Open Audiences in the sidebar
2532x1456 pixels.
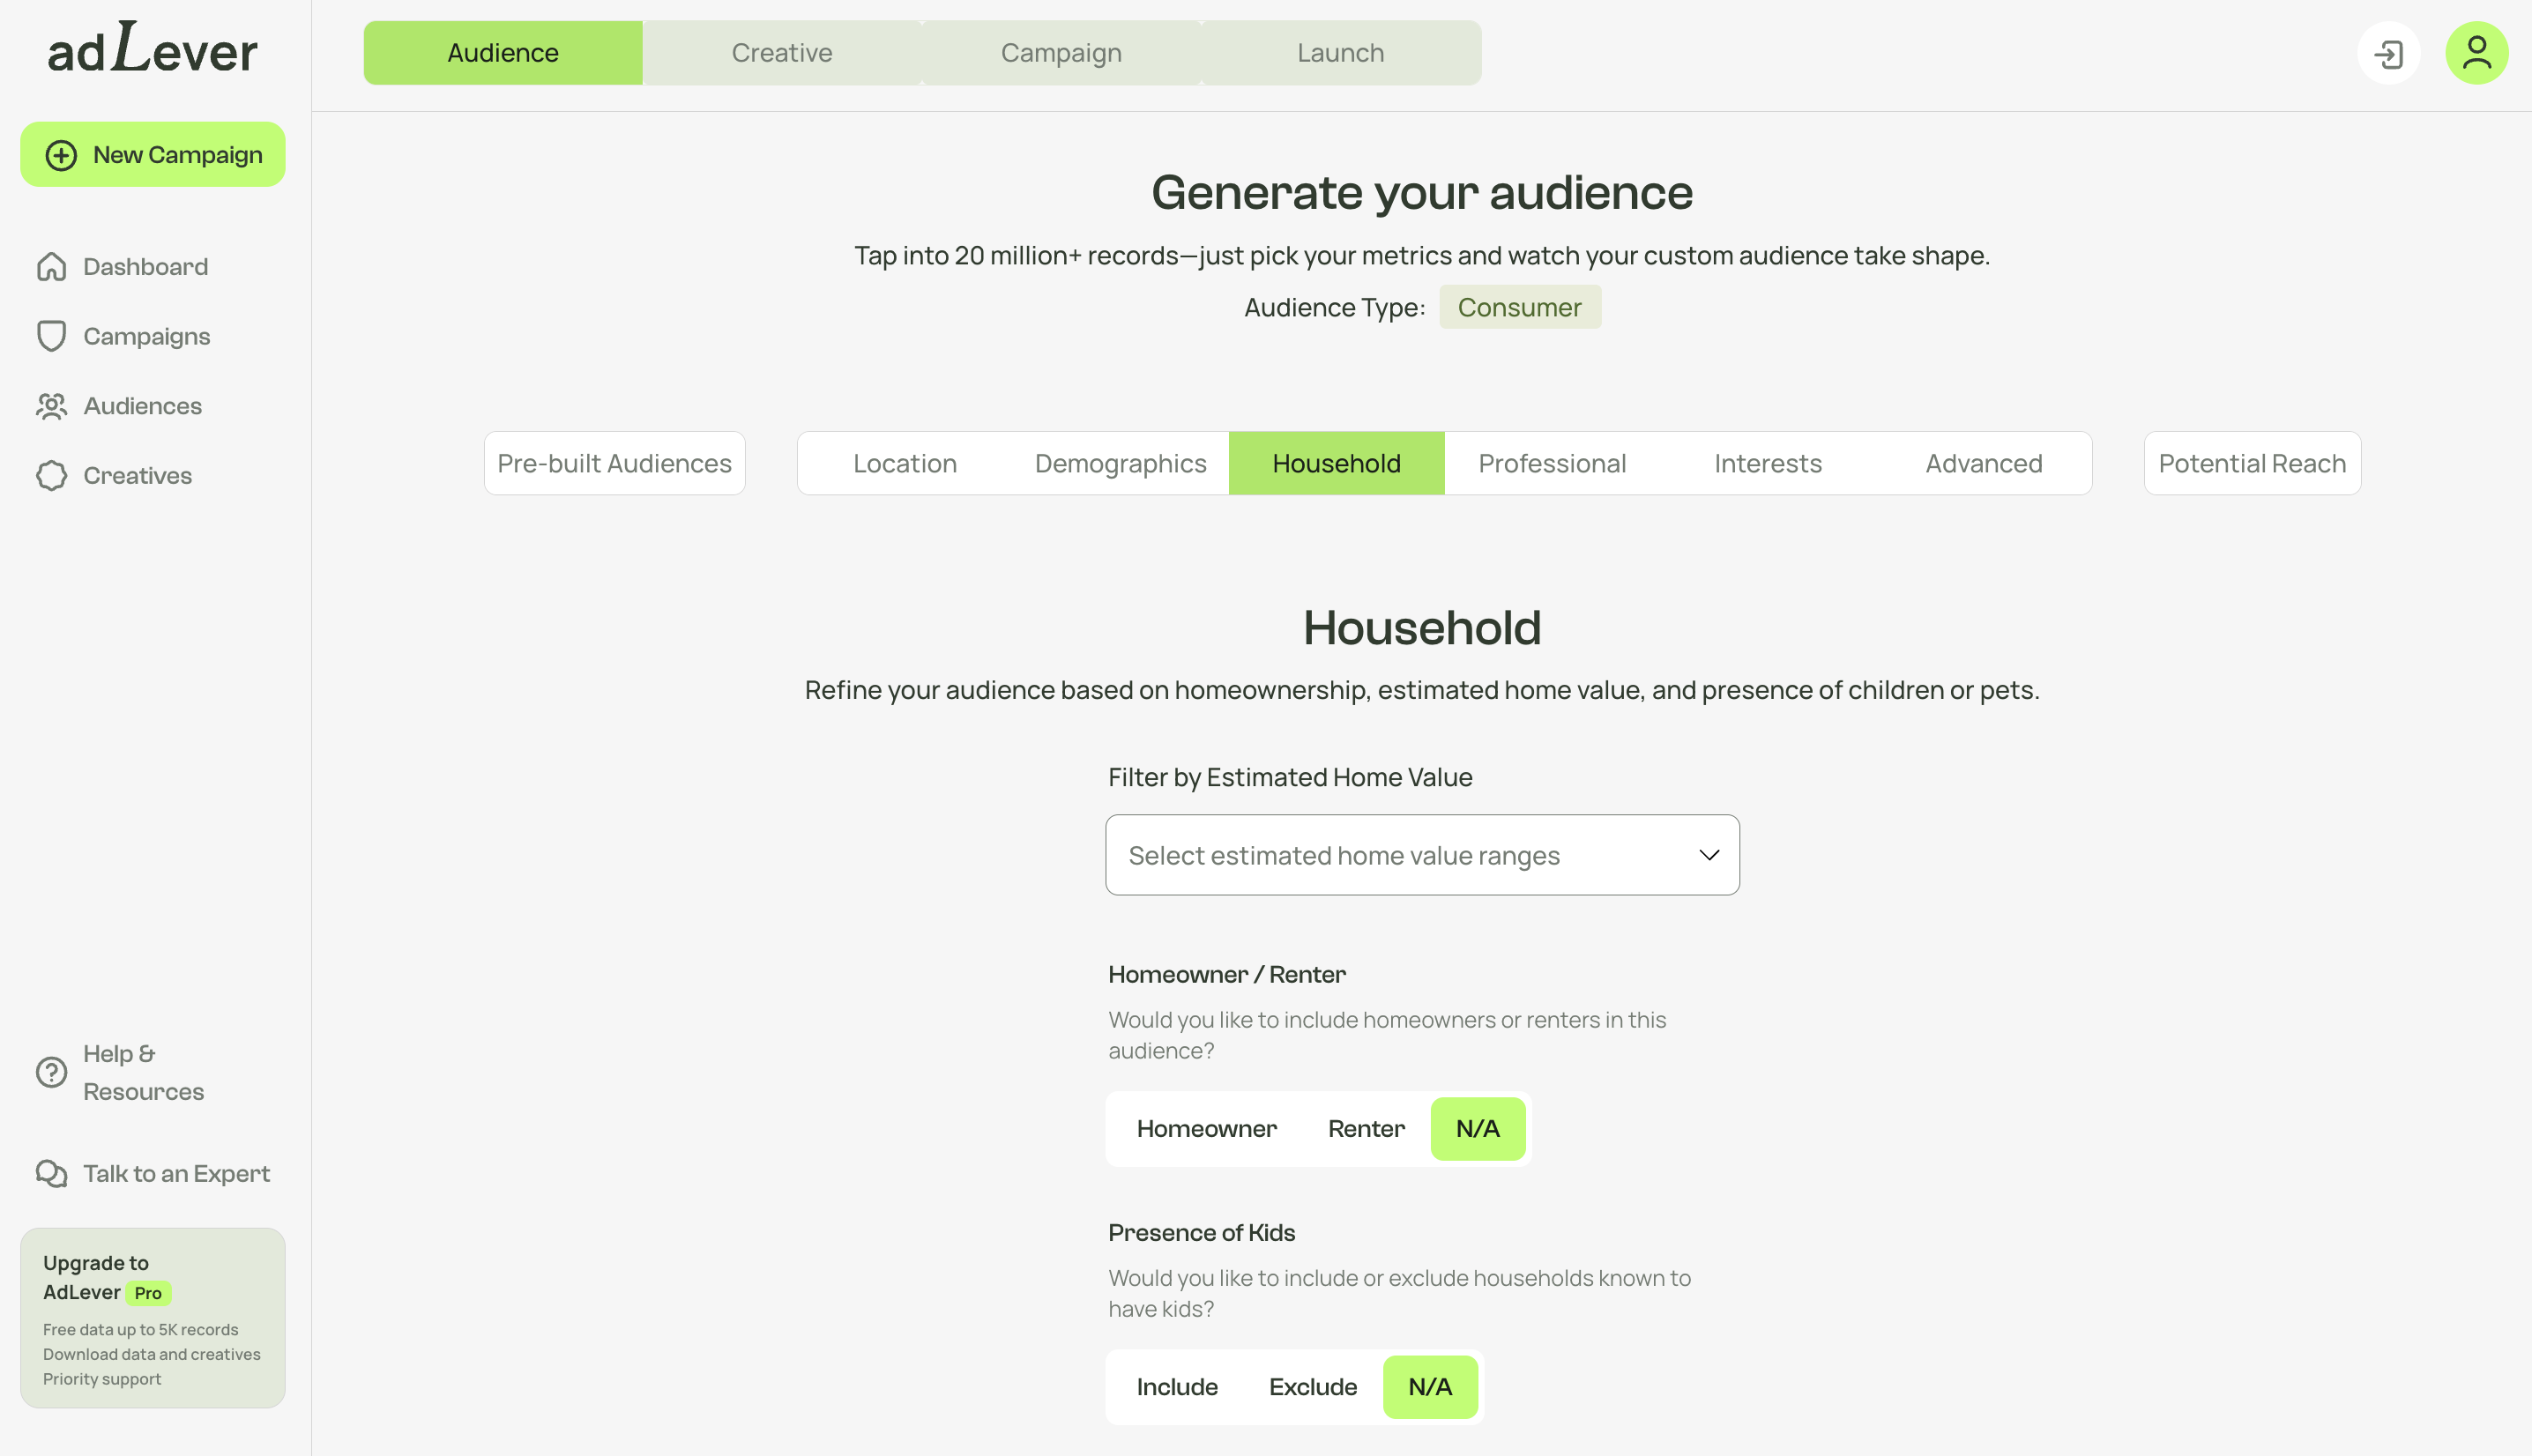pyautogui.click(x=142, y=406)
